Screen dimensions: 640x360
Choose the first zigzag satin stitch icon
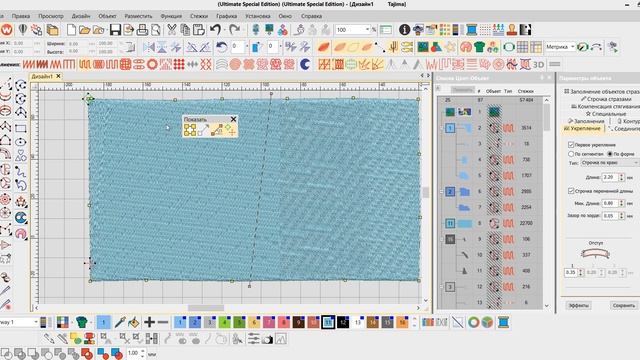(29, 64)
